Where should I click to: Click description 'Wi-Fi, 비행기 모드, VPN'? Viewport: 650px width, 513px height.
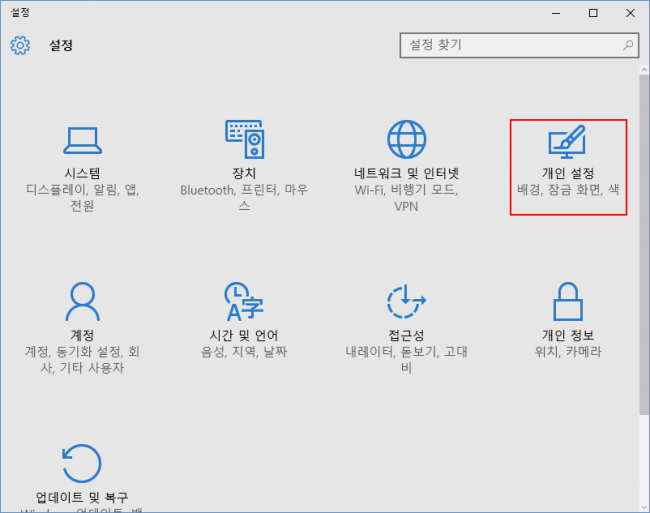coord(406,198)
